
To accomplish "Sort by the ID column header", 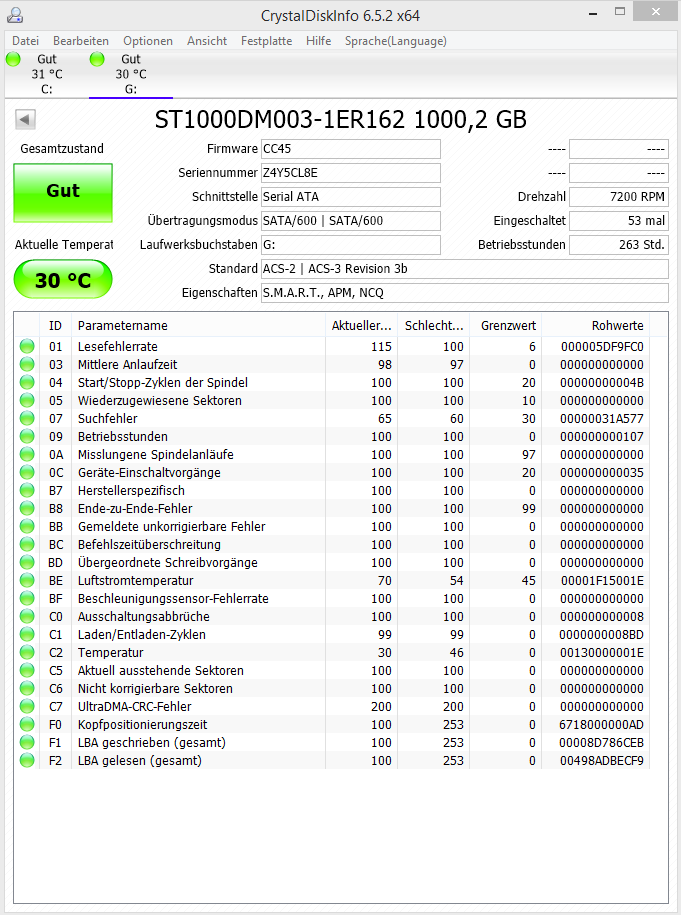I will click(55, 325).
